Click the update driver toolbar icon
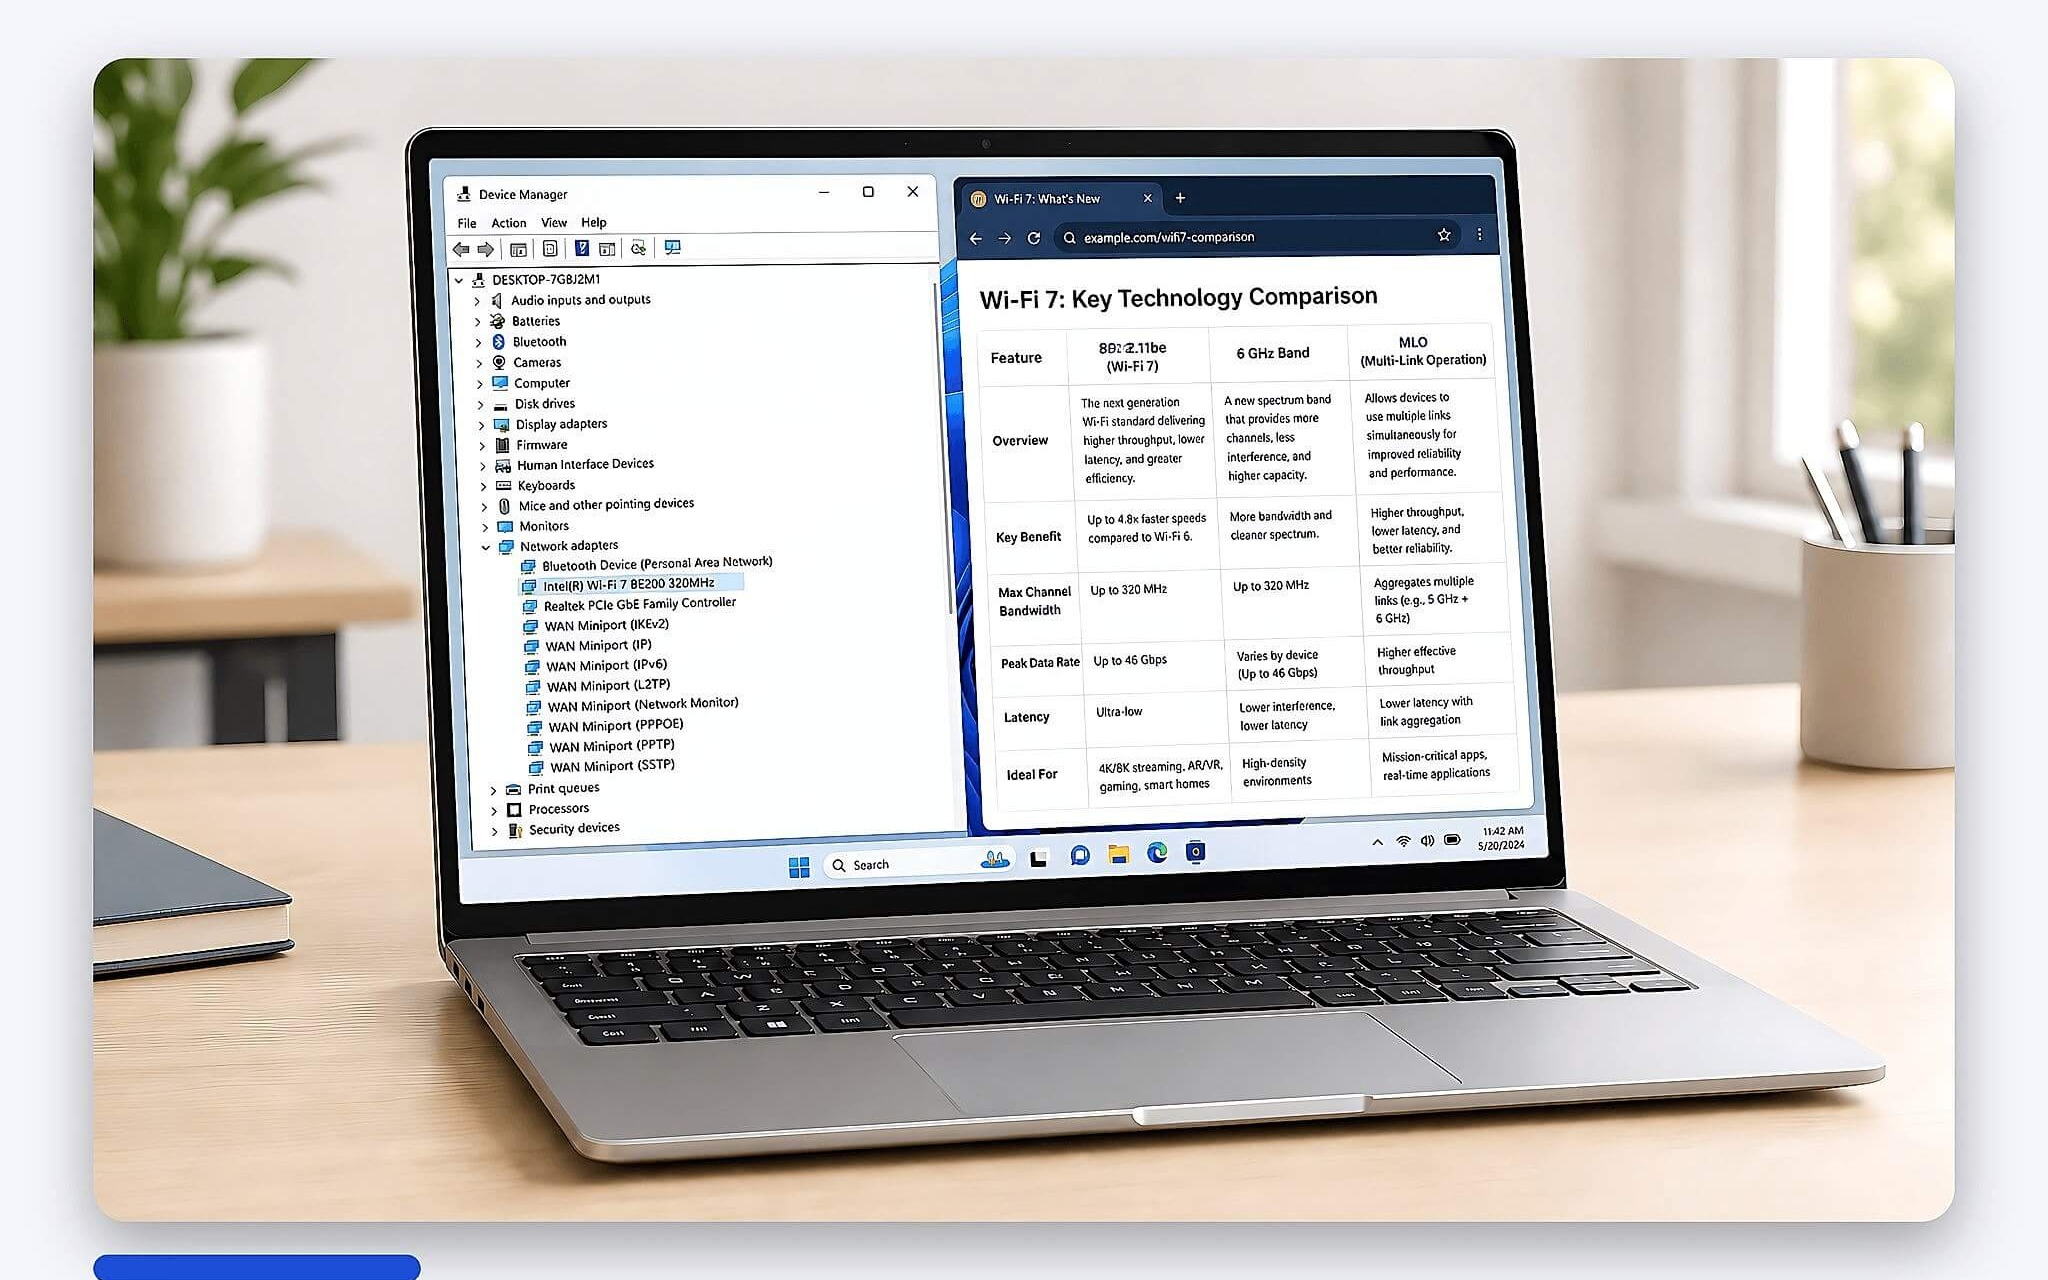 click(638, 248)
